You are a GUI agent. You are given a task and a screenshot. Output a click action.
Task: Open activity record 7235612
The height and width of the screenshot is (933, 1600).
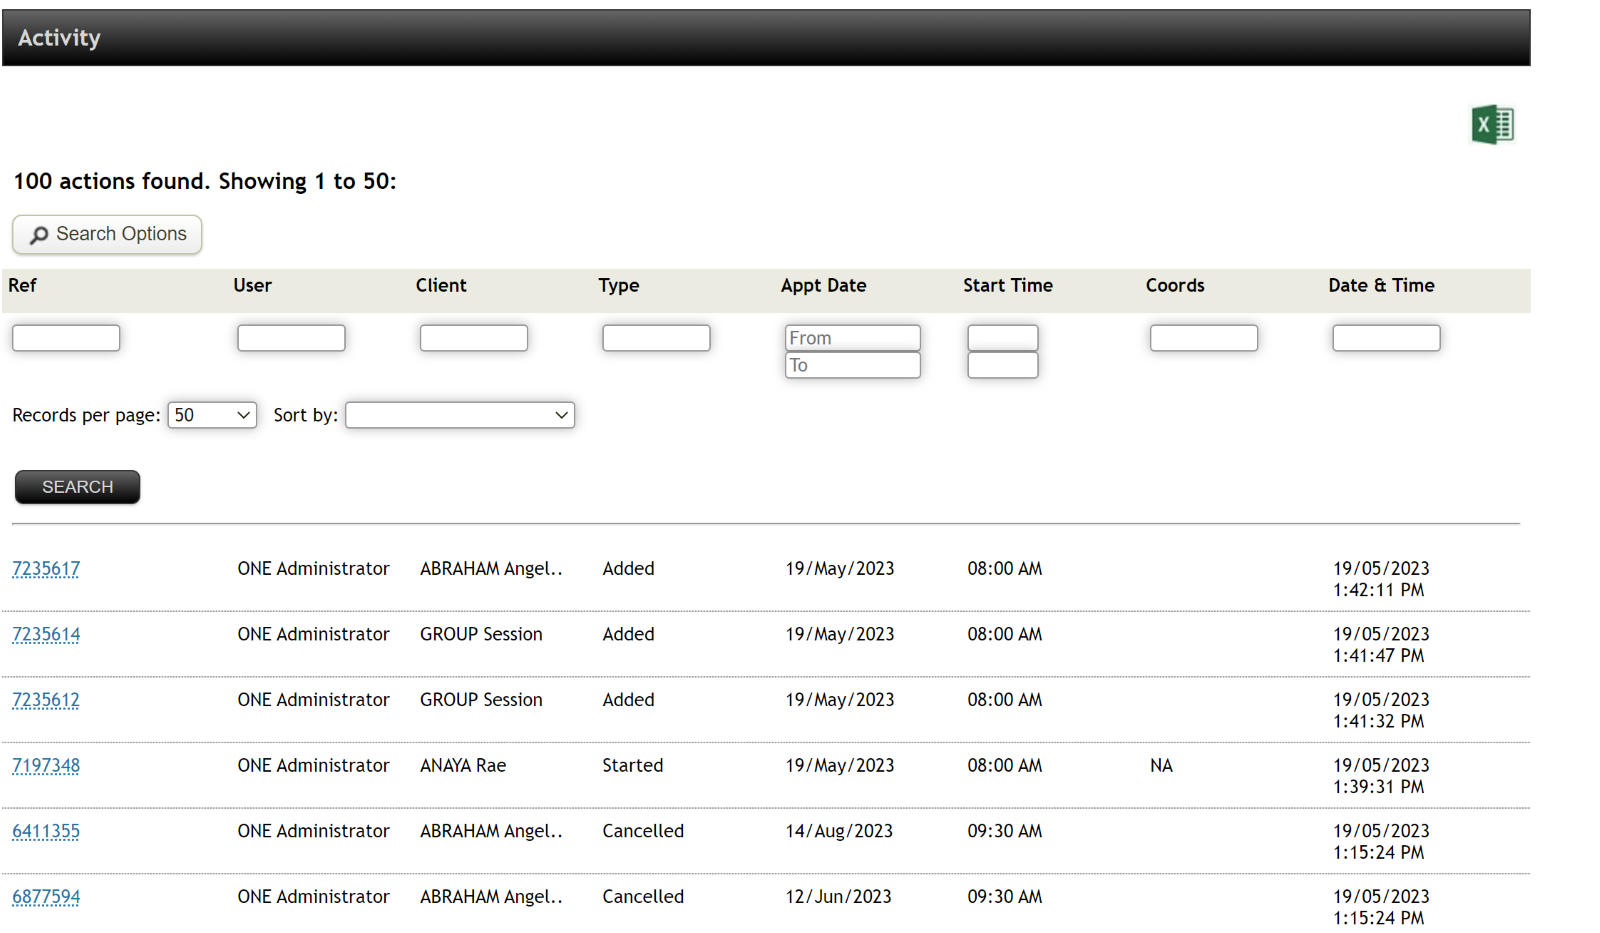46,700
